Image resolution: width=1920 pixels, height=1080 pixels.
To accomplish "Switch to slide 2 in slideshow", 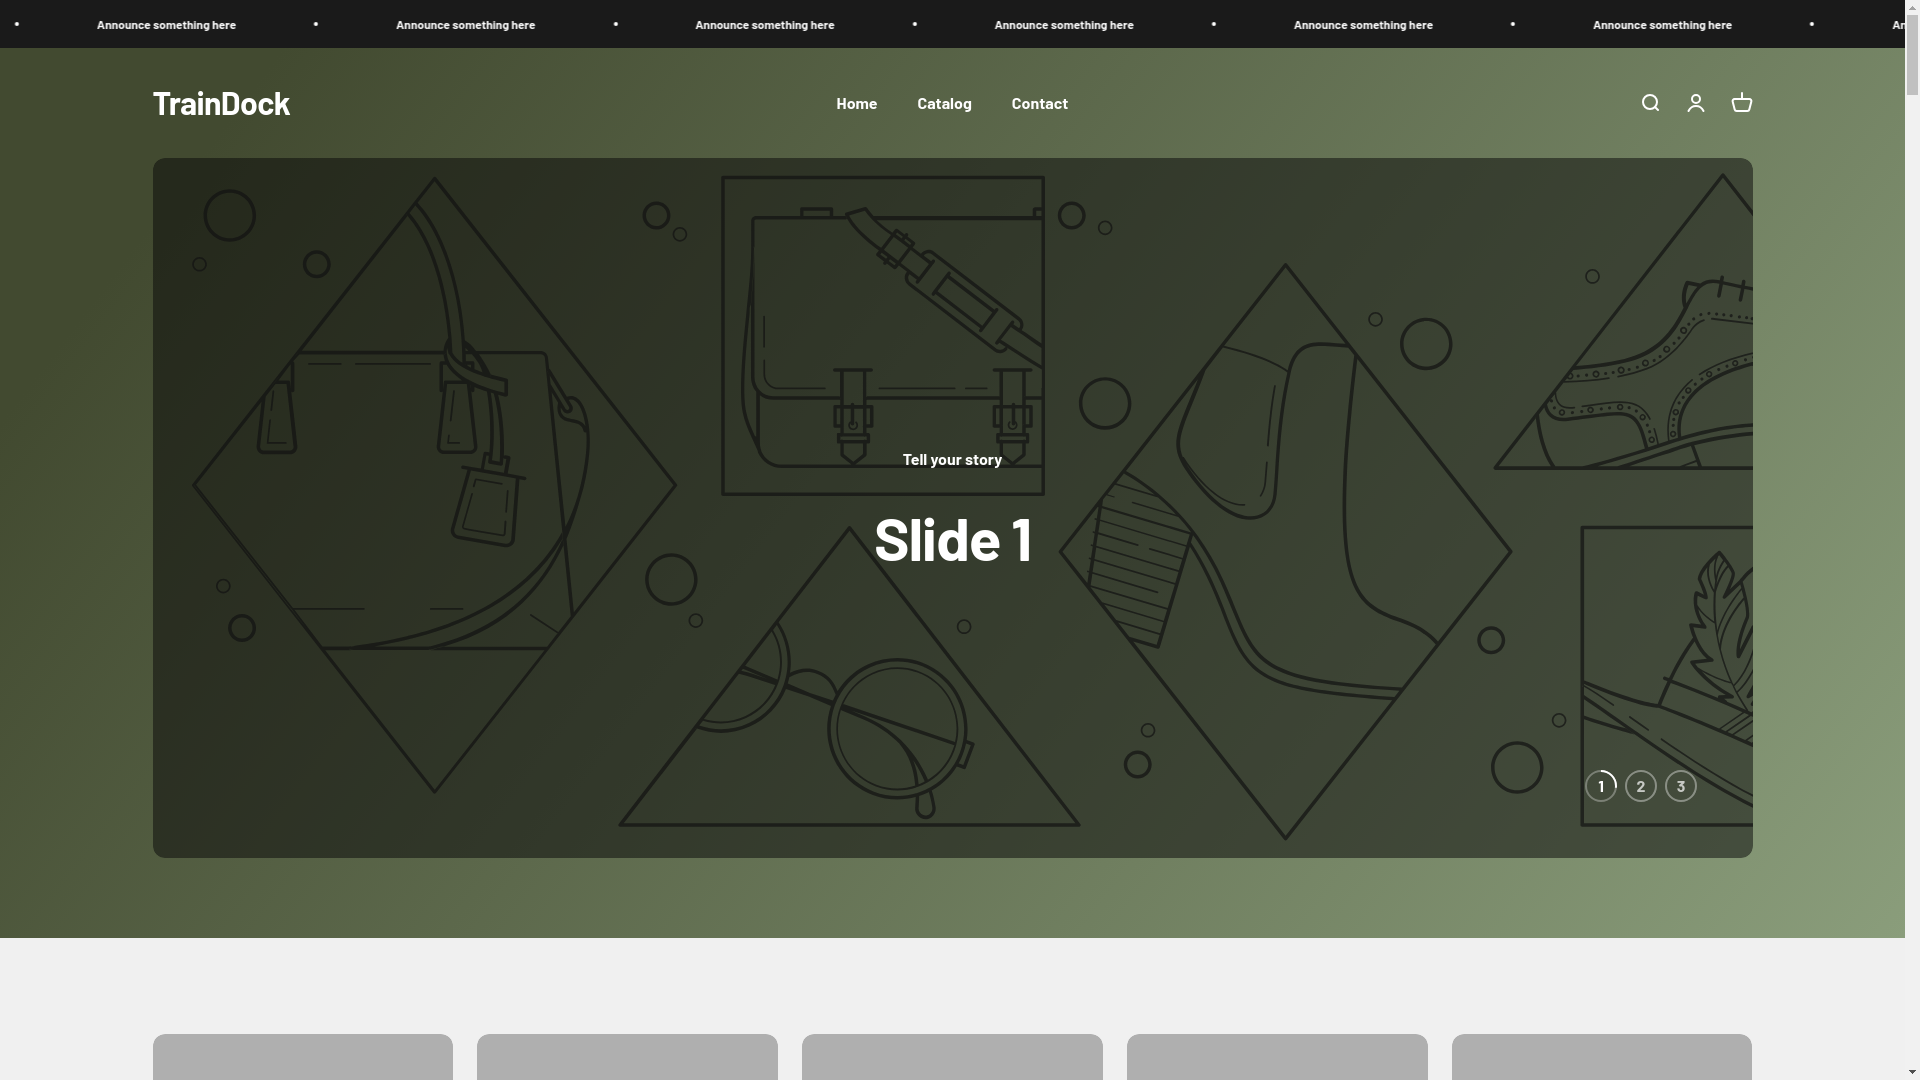I will coord(1641,786).
